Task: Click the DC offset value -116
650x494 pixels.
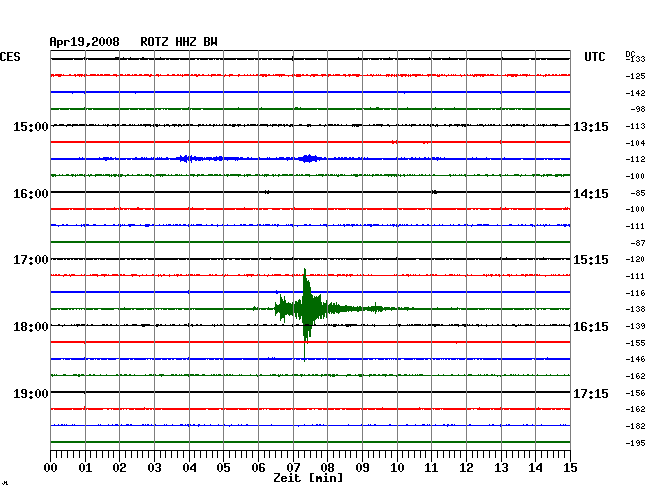Action: pyautogui.click(x=635, y=293)
